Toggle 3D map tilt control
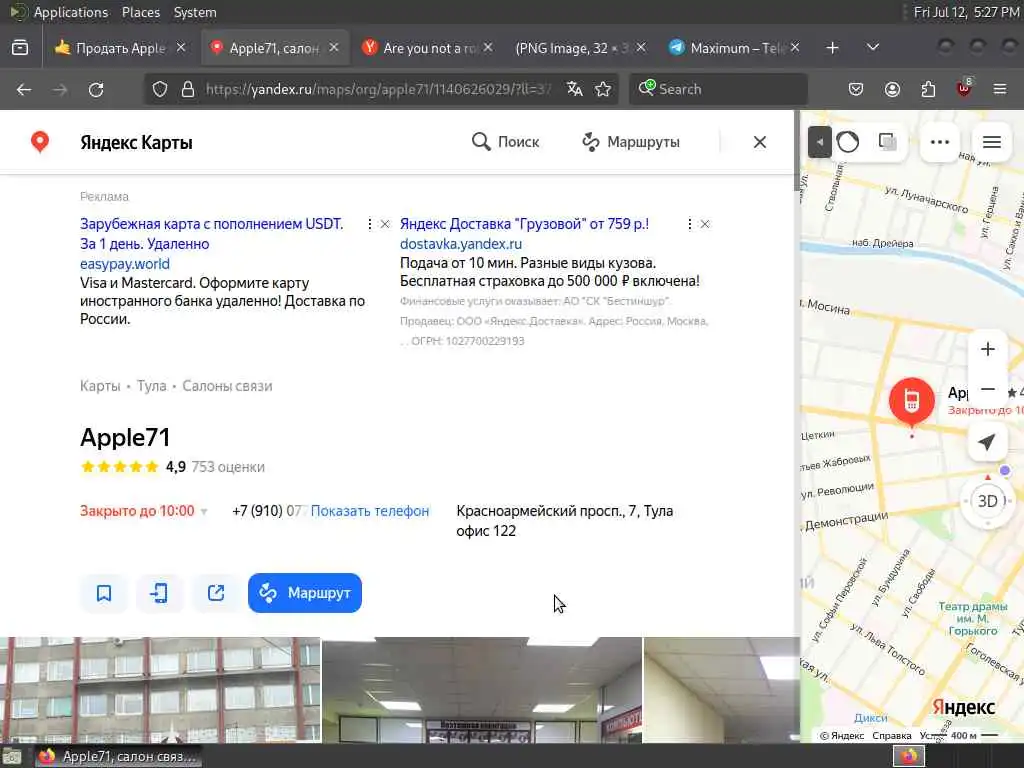 (x=987, y=502)
